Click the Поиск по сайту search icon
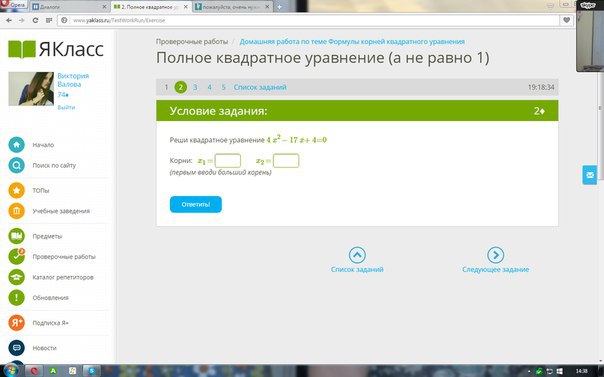This screenshot has height=377, width=604. click(x=17, y=166)
